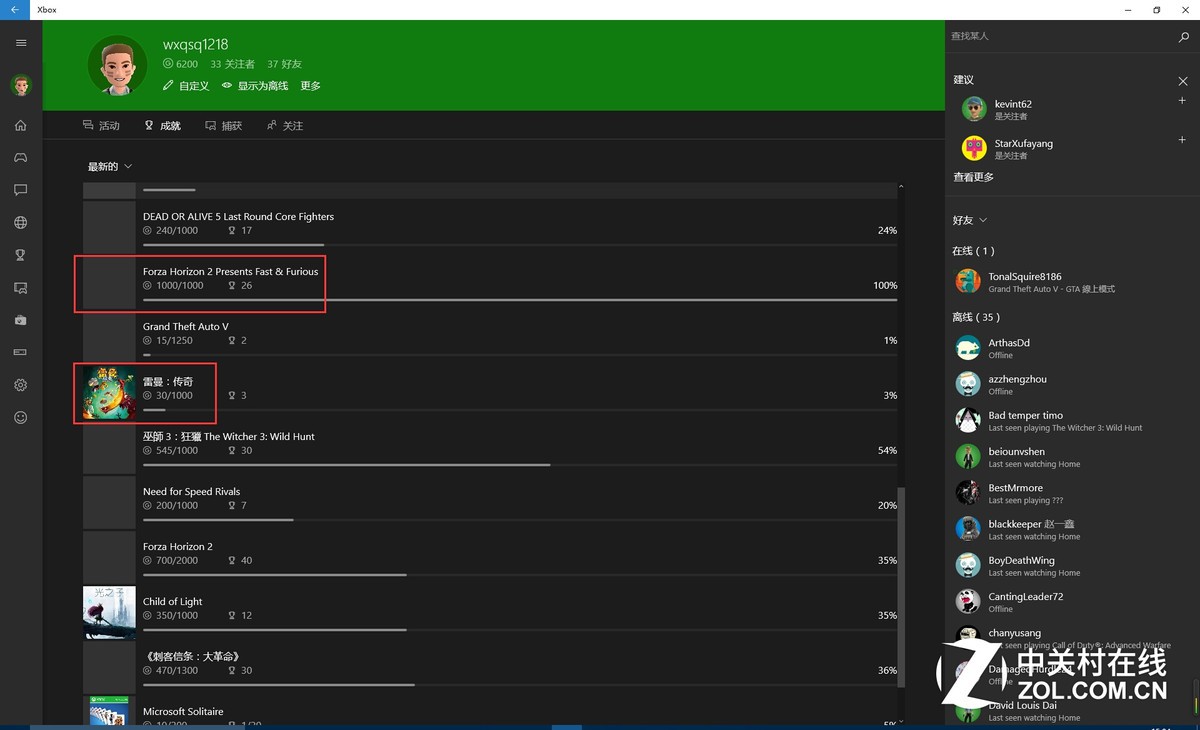Image resolution: width=1200 pixels, height=730 pixels.
Task: Open Messages in the sidebar
Action: [x=21, y=190]
